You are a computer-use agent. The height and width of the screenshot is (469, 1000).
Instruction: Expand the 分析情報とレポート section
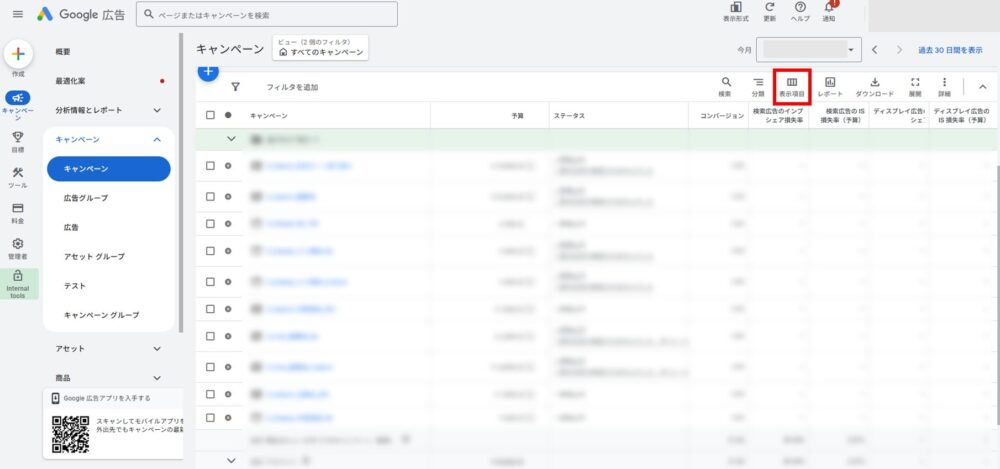tap(157, 110)
